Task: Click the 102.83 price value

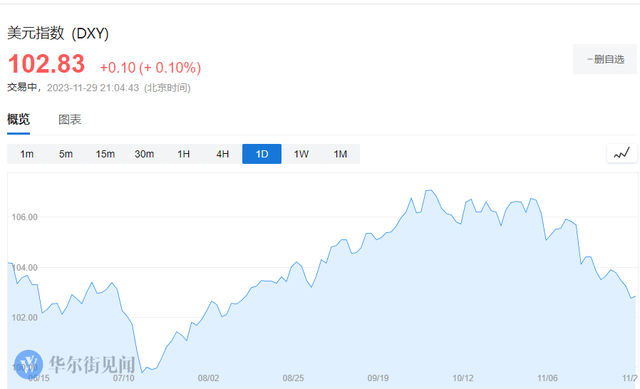Action: pos(46,64)
